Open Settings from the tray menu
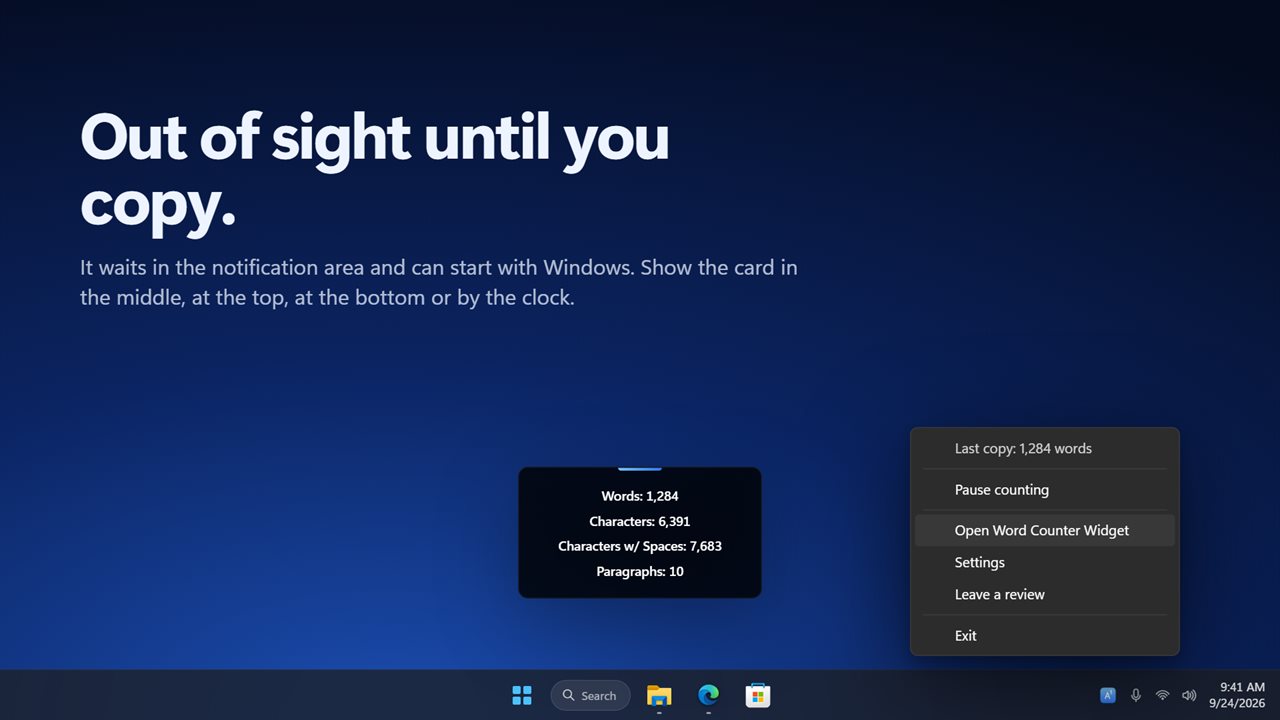 1045,562
